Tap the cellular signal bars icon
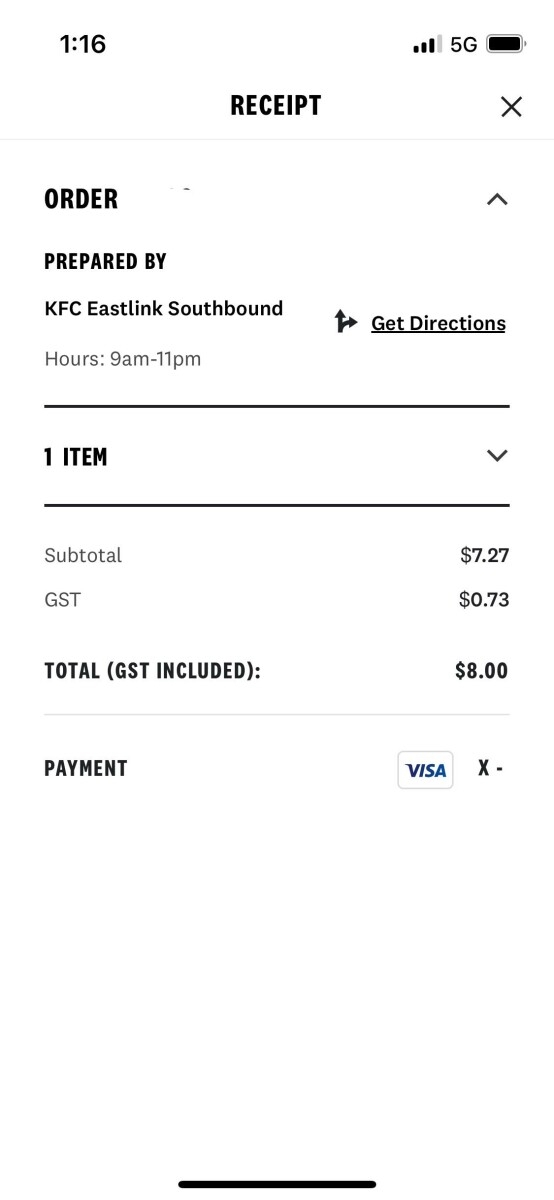Screen dimensions: 554x1200 427,45
